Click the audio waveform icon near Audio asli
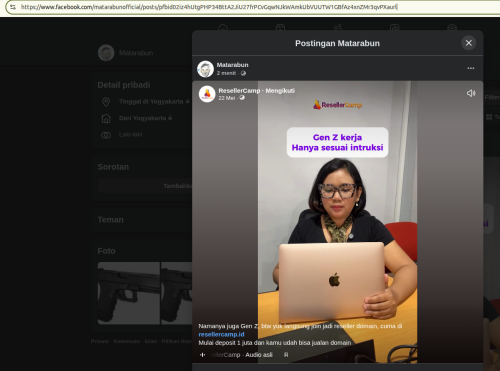Screen dimensions: 500x371 point(202,355)
